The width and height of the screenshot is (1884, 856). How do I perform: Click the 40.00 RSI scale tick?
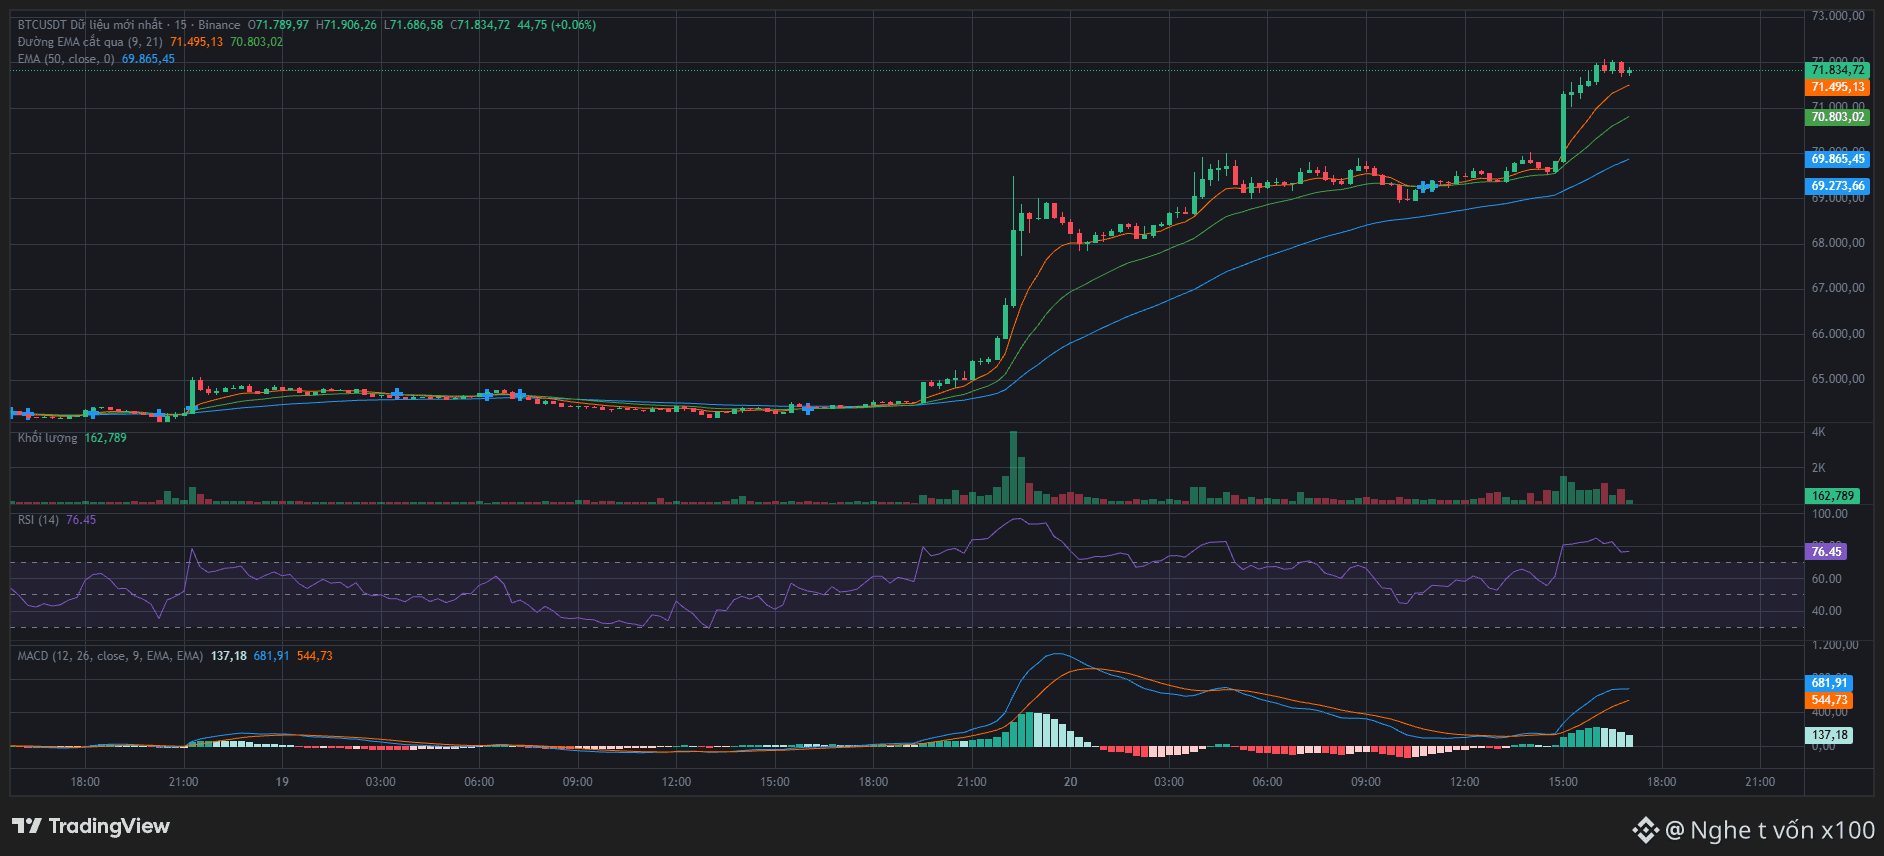(x=1827, y=611)
